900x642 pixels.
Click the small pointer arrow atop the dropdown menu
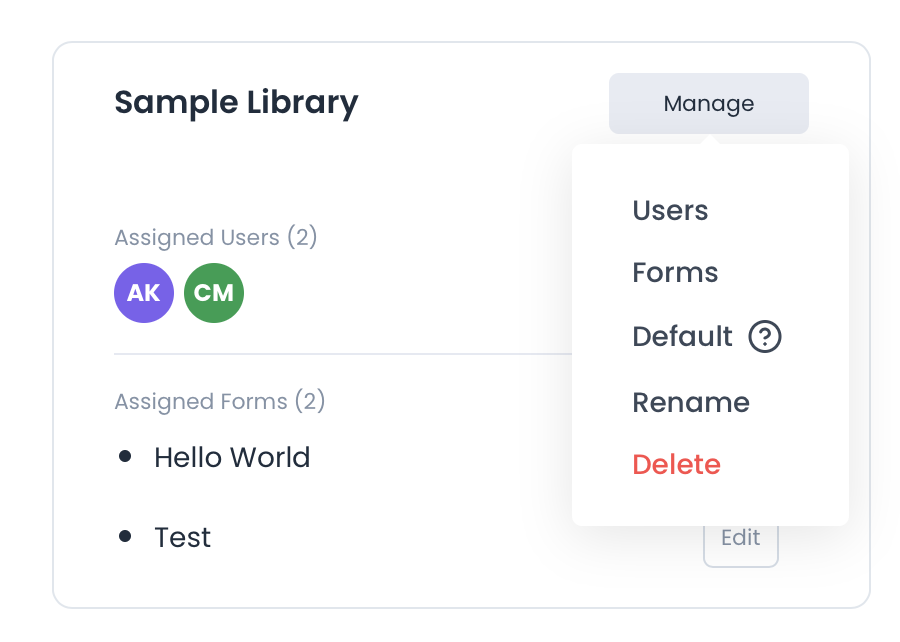click(709, 140)
